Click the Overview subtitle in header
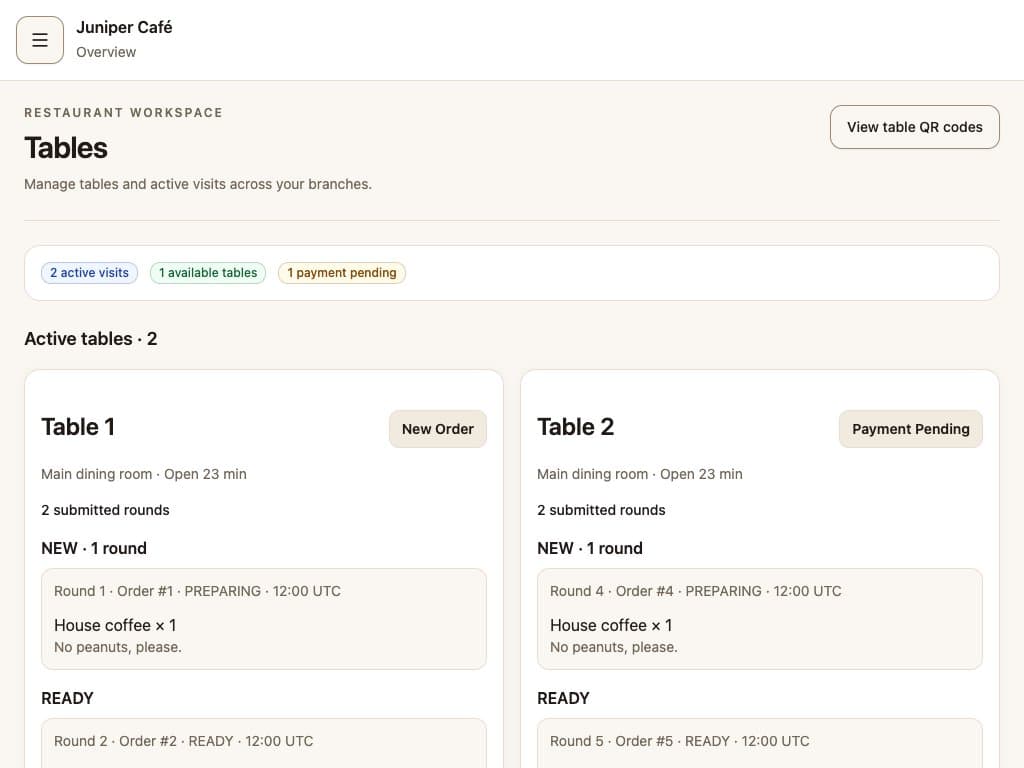The height and width of the screenshot is (768, 1024). click(x=106, y=52)
